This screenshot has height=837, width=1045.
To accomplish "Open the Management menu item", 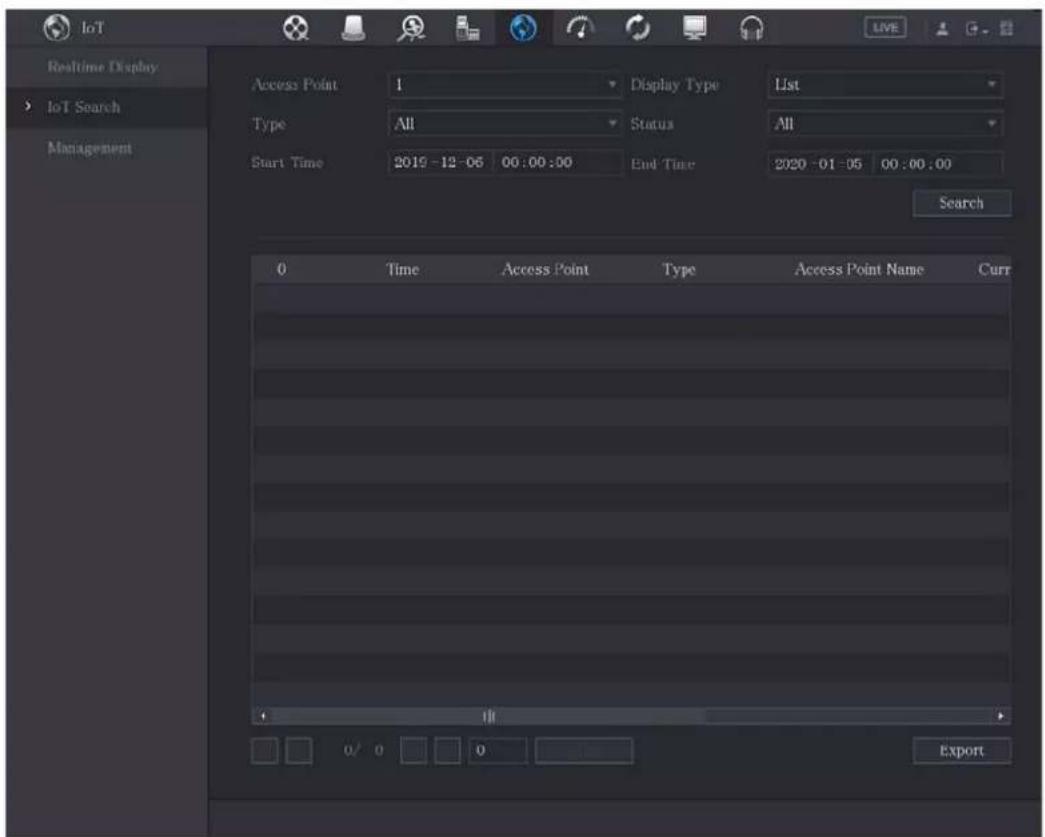I will pyautogui.click(x=89, y=148).
